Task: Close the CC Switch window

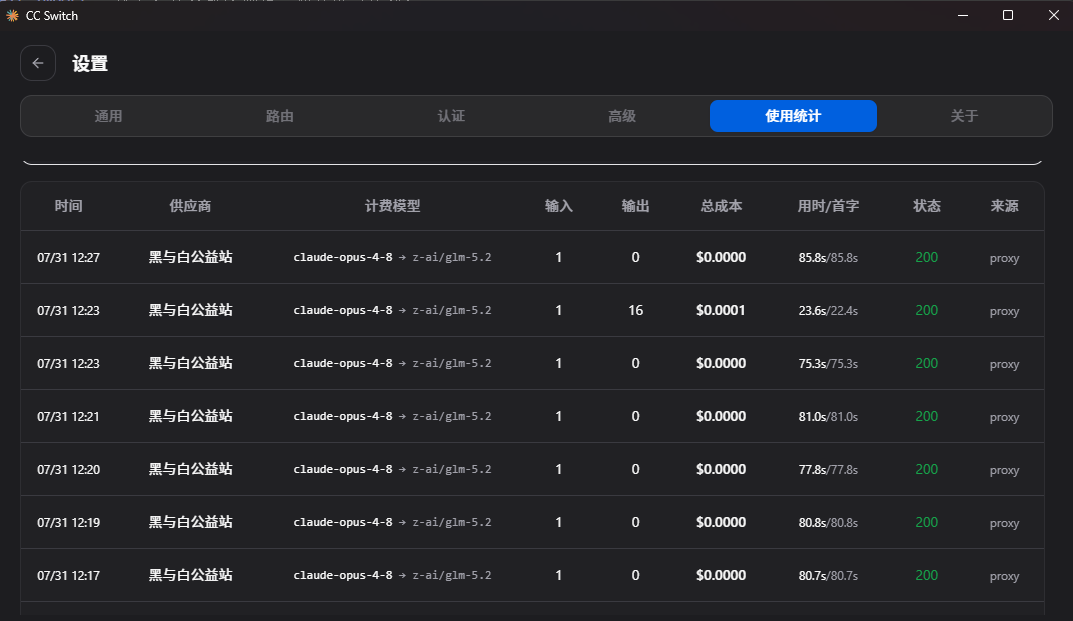Action: (x=1054, y=15)
